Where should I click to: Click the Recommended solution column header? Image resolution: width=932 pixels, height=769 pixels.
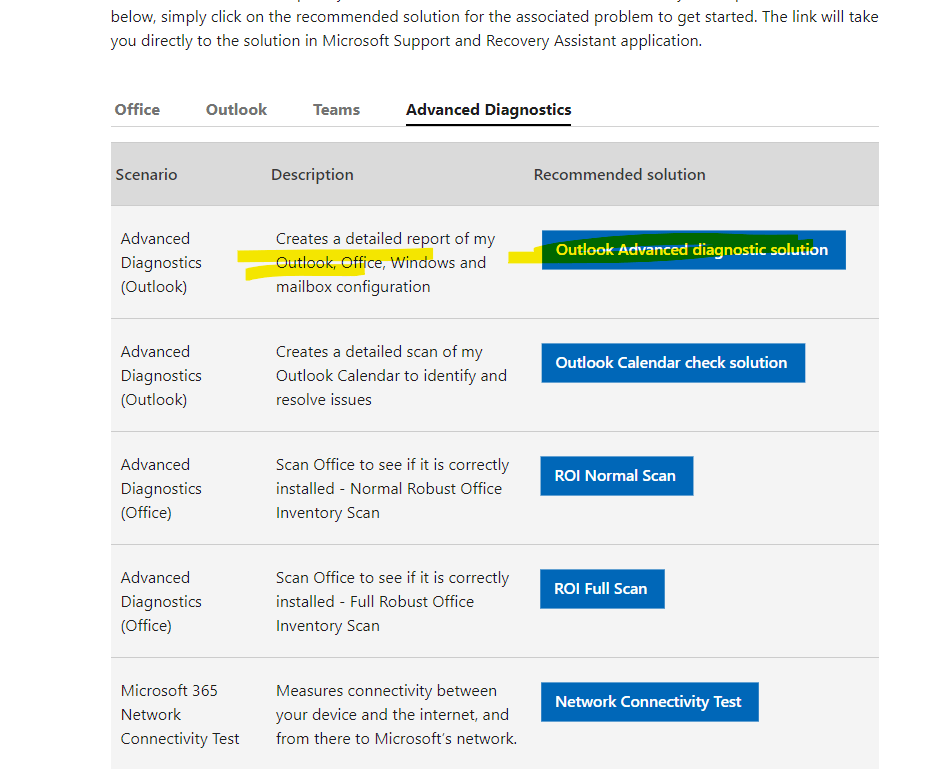[x=619, y=175]
